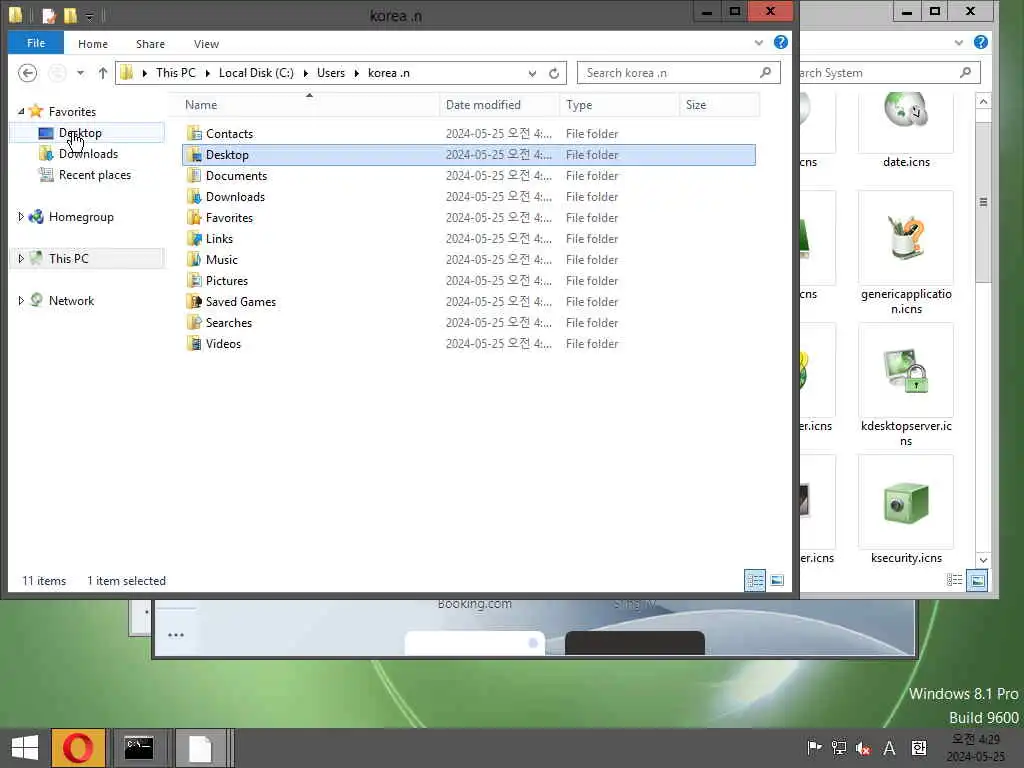Expand the This PC tree node
The width and height of the screenshot is (1024, 768).
(x=21, y=258)
